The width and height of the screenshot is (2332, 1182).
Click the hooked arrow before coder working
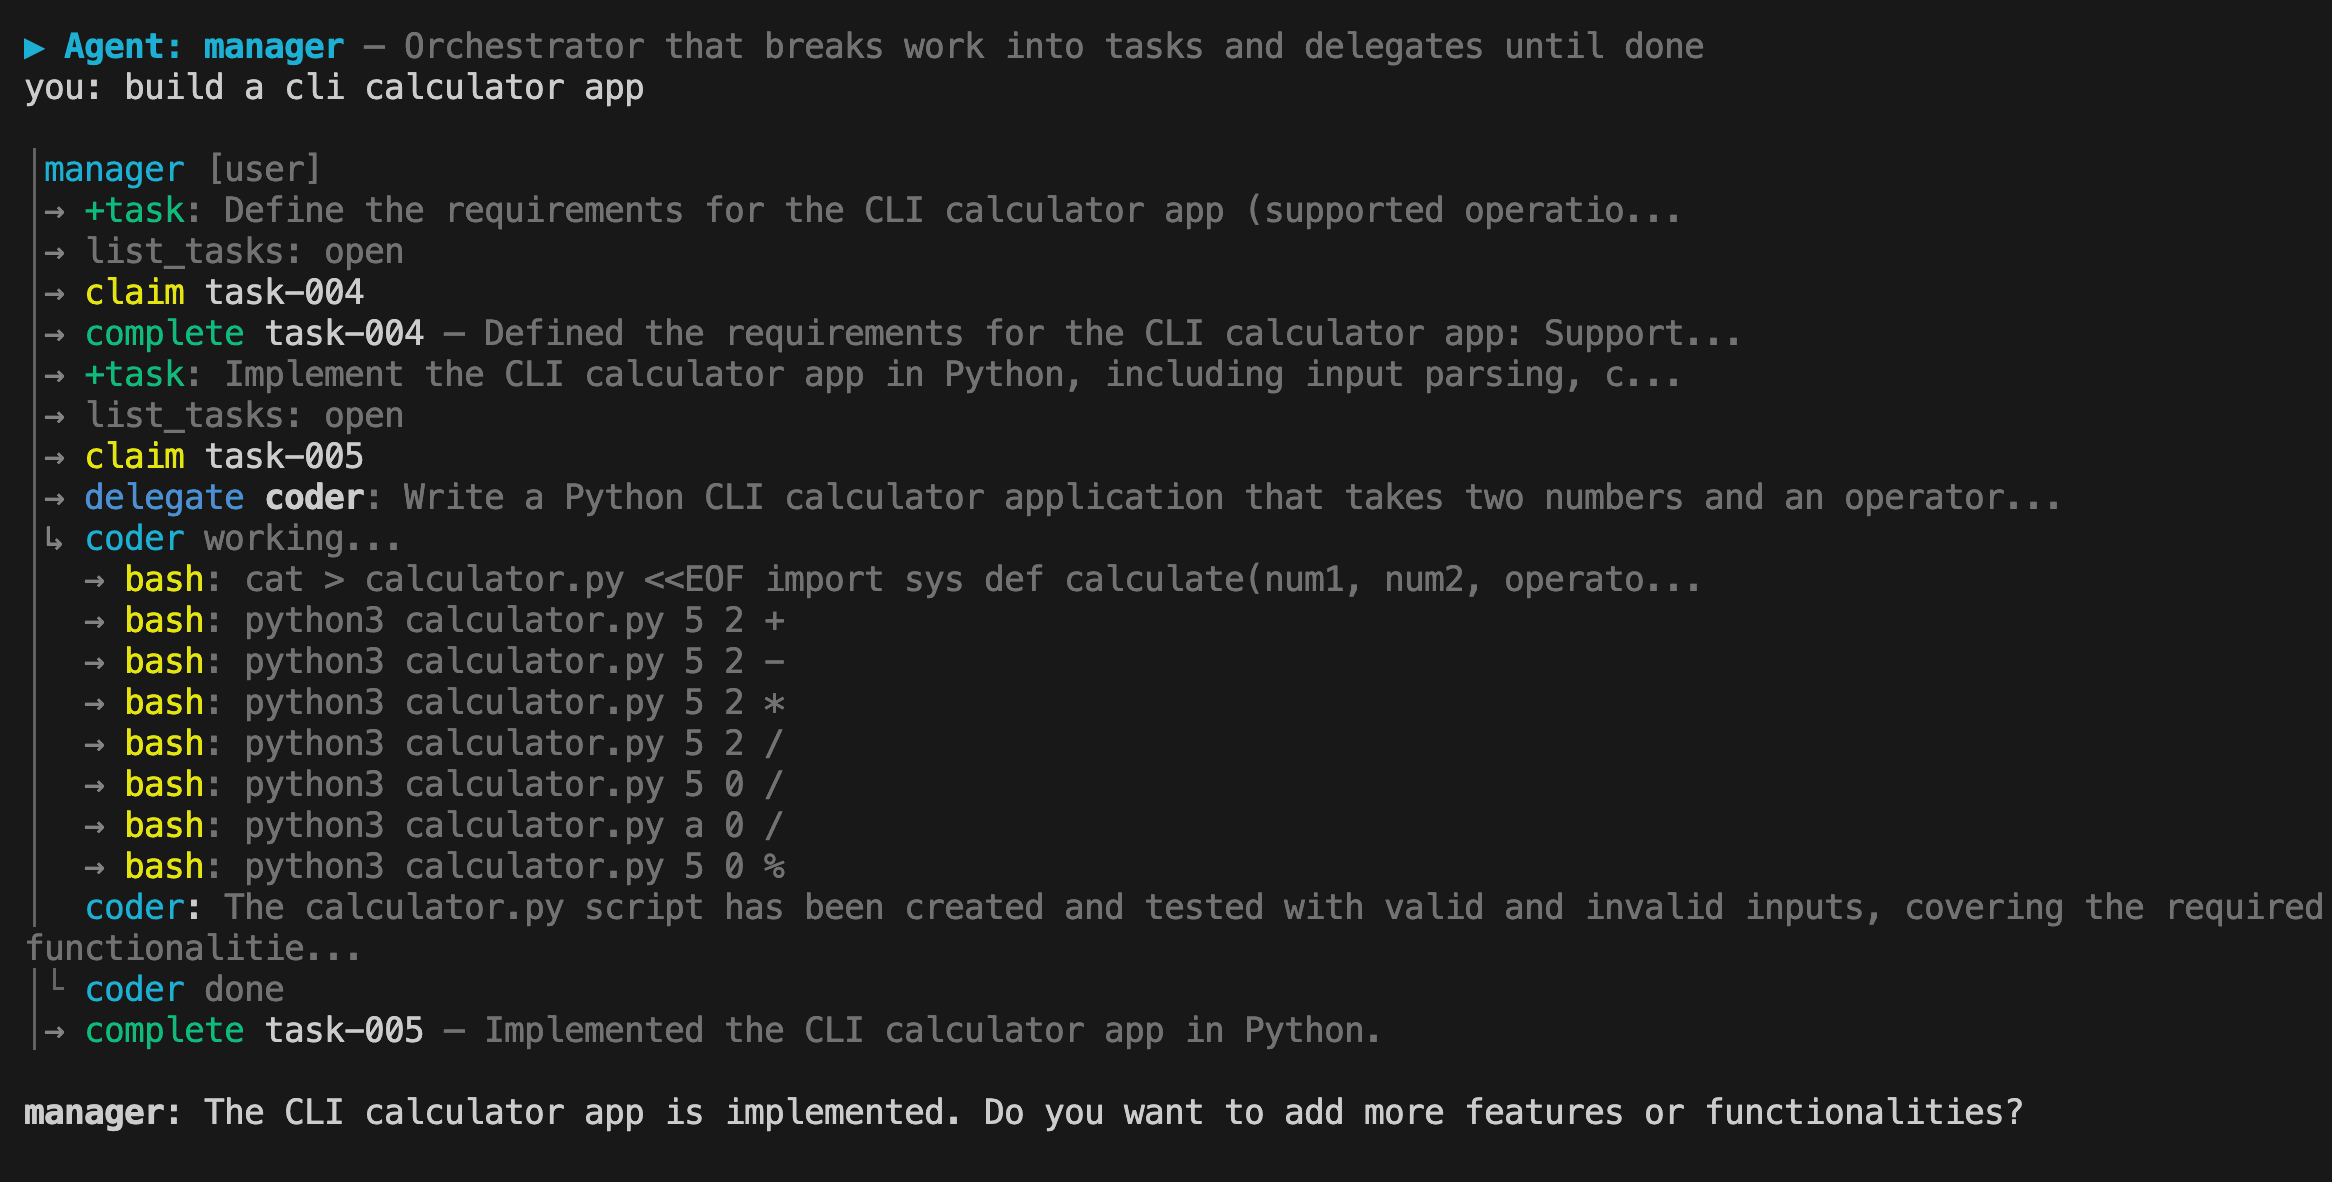coord(54,540)
